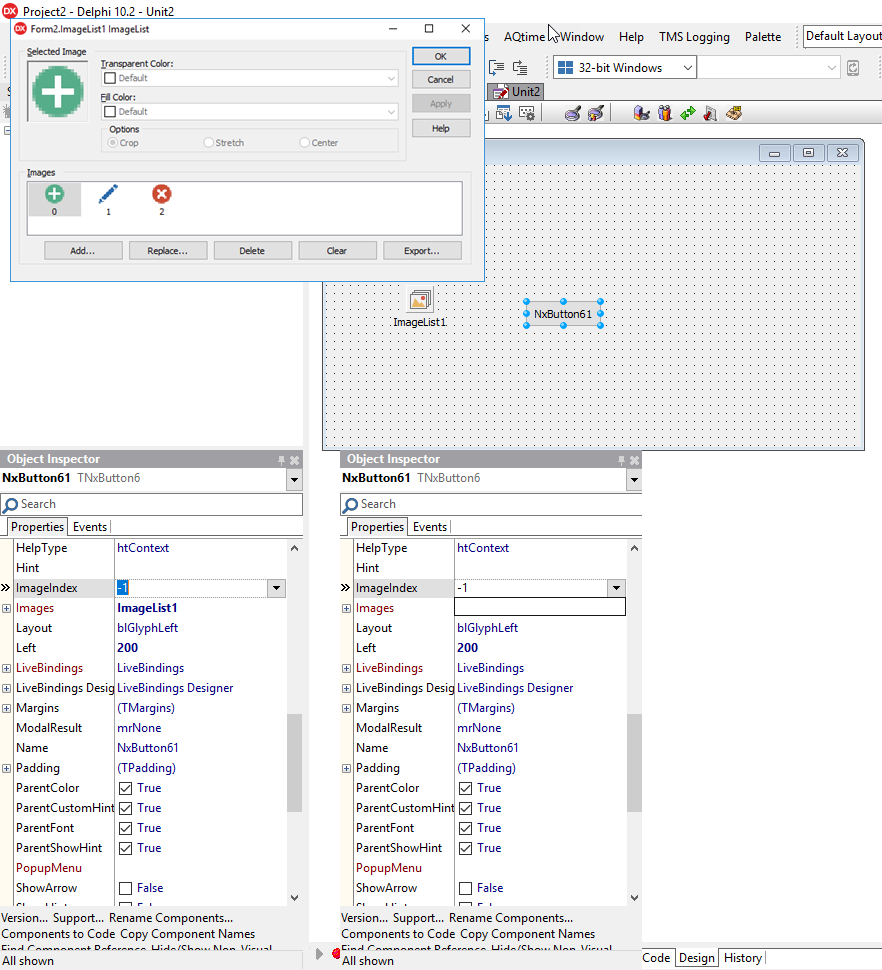The height and width of the screenshot is (970, 882).
Task: Toggle ParentFont checkbox in left Object Inspector
Action: tap(126, 828)
